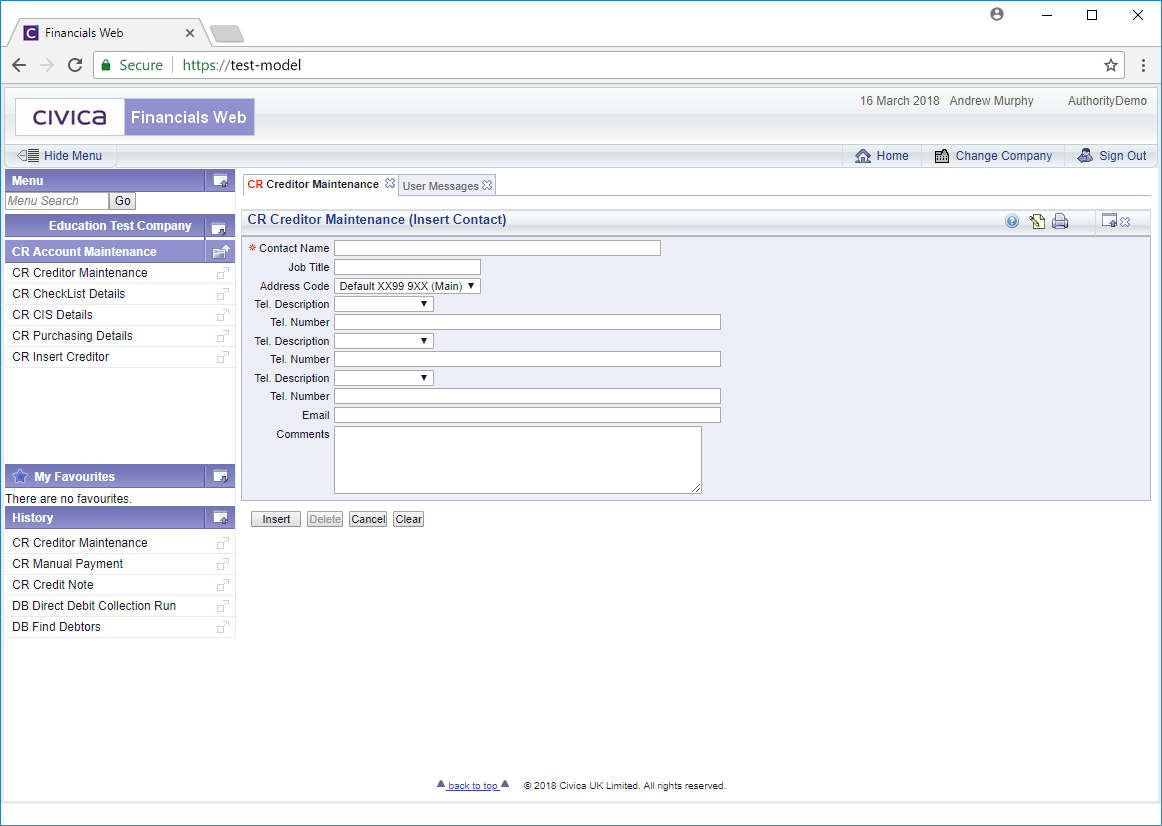Focus the Contact Name field
The width and height of the screenshot is (1162, 826).
point(497,248)
